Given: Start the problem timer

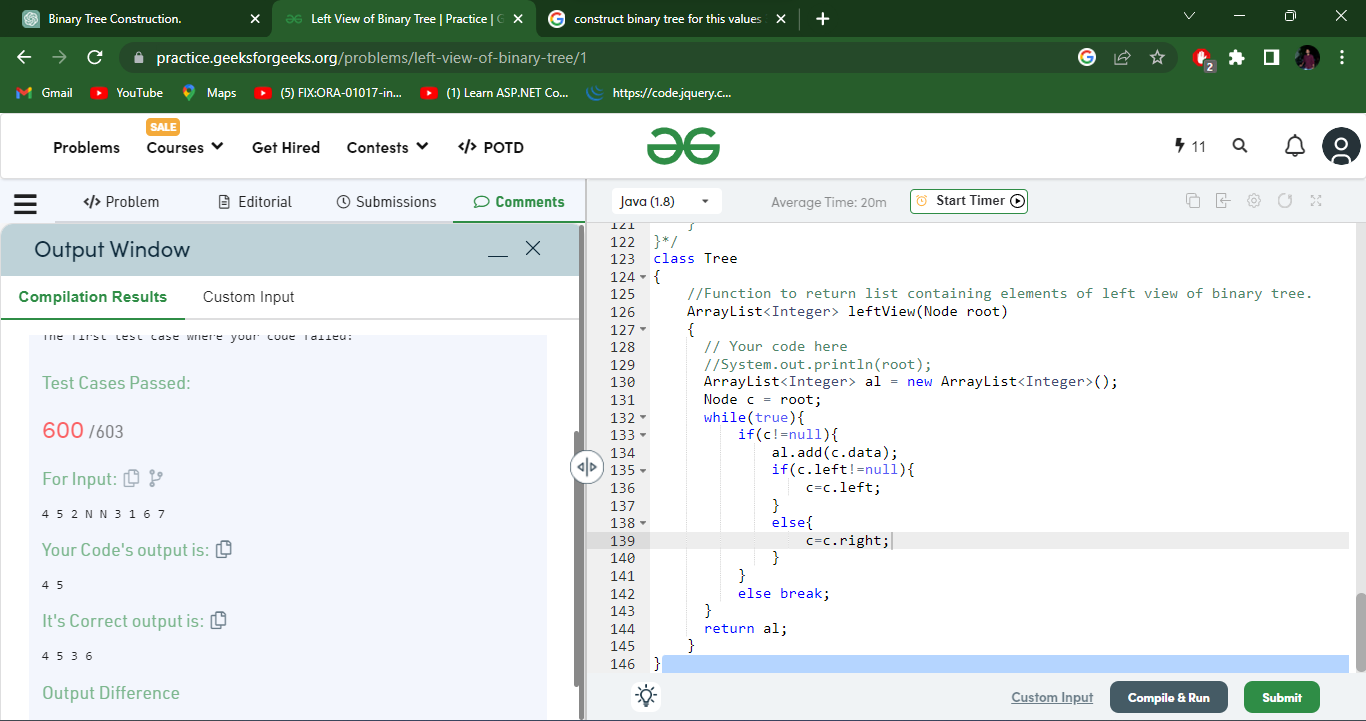Looking at the screenshot, I should point(968,201).
